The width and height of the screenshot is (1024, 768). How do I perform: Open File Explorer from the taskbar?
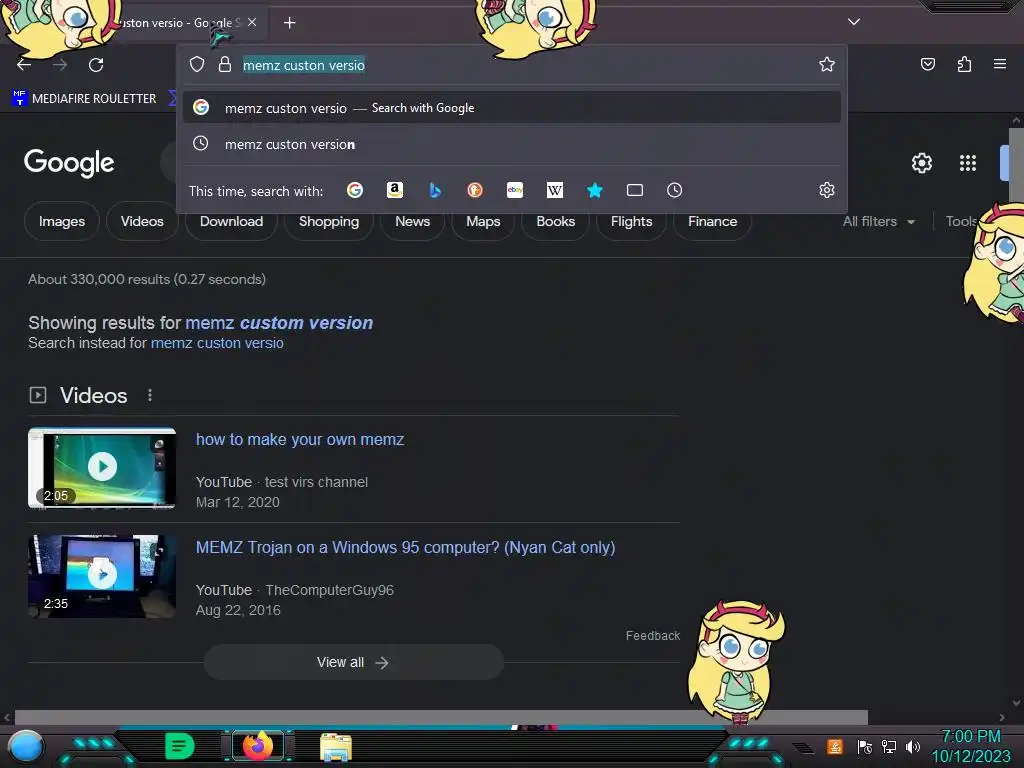click(336, 747)
